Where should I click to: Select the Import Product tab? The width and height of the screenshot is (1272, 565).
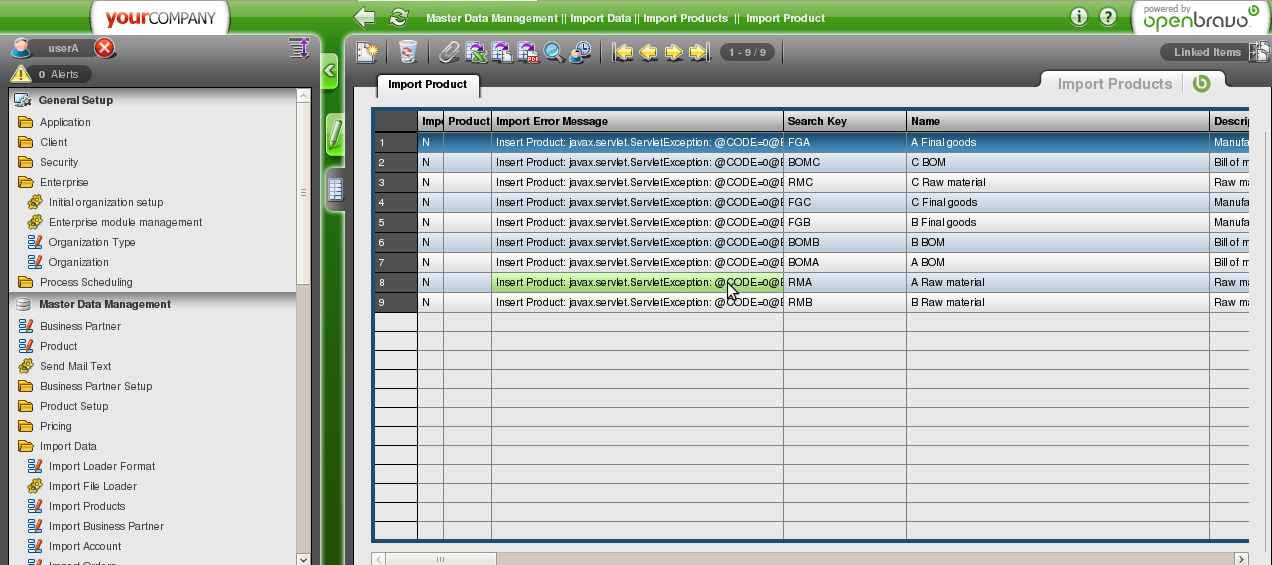(427, 85)
